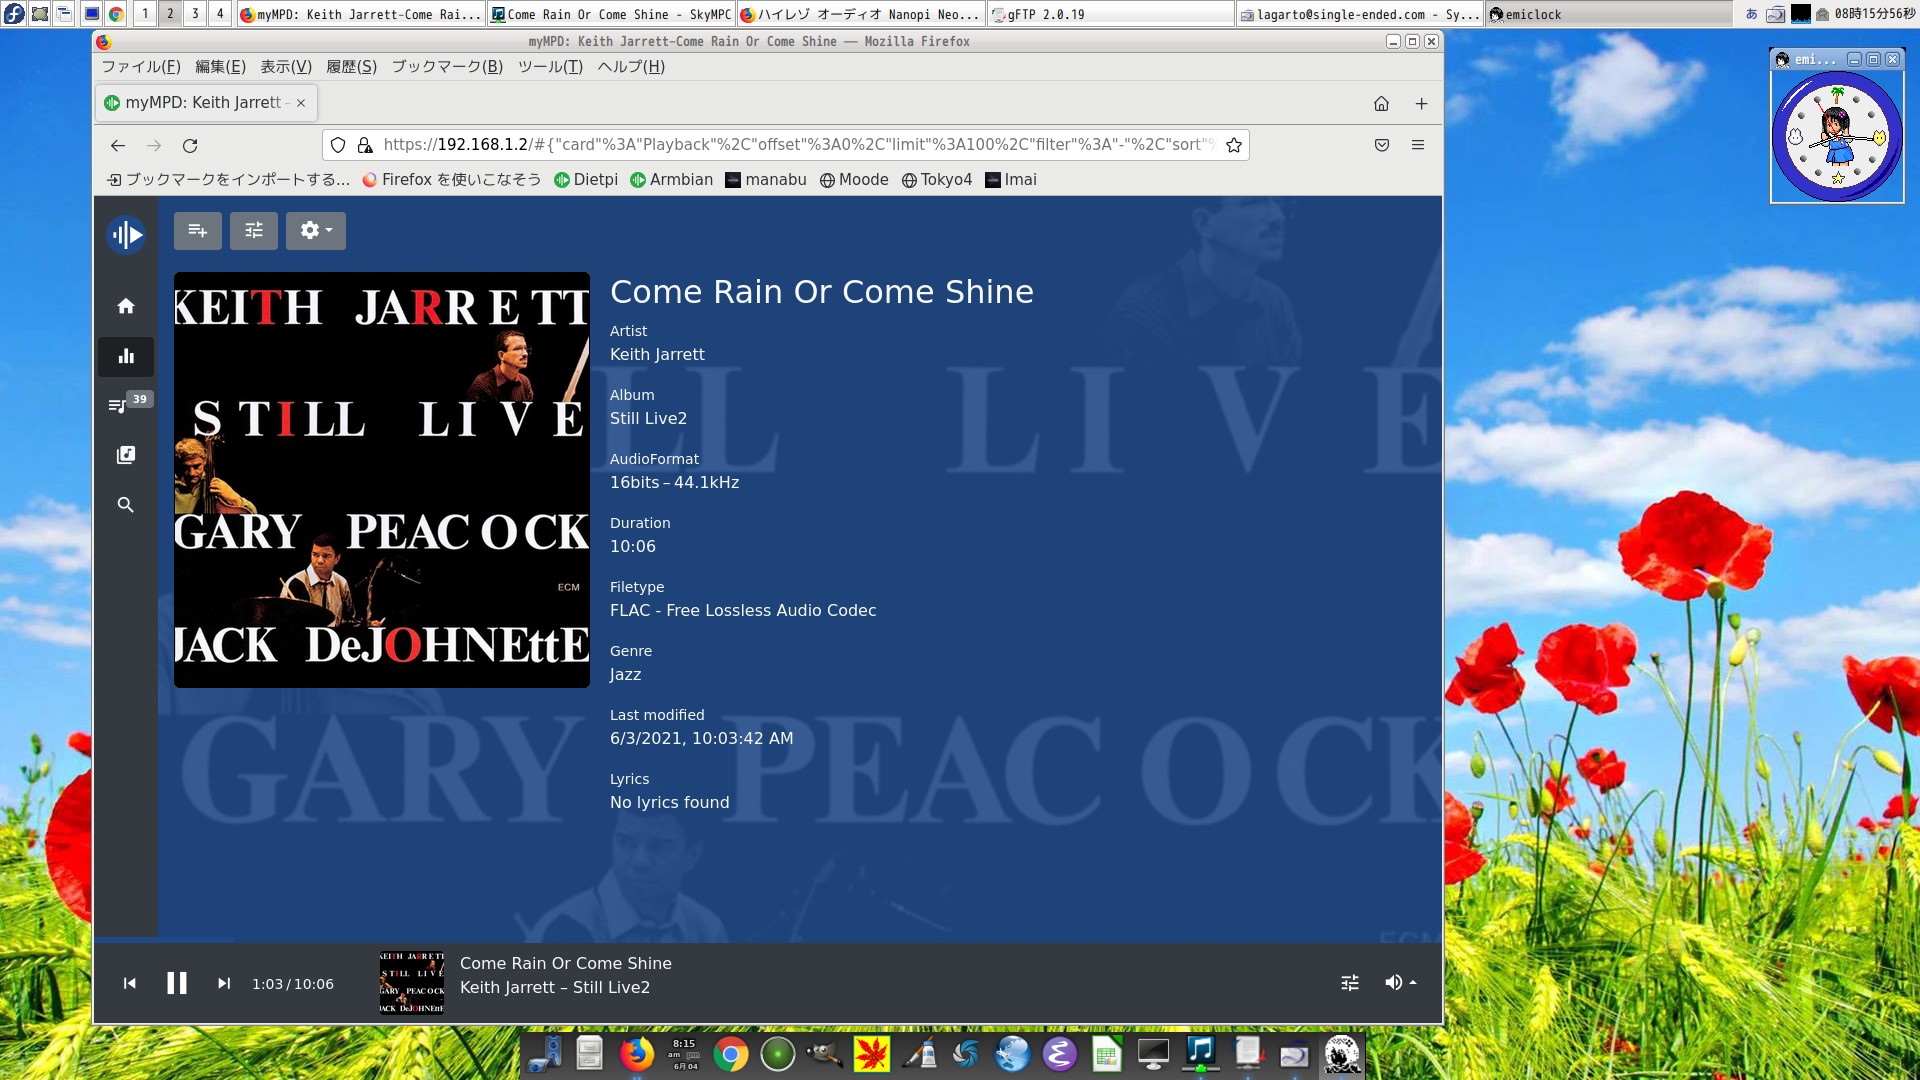Open the Search view in the sidebar
This screenshot has width=1920, height=1080.
126,505
